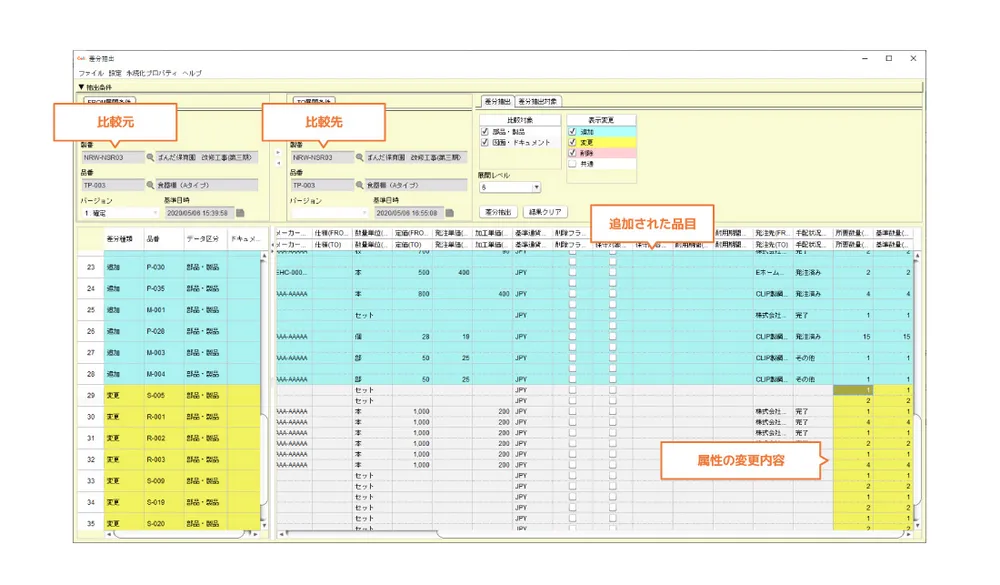Image resolution: width=1000 pixels, height=585 pixels.
Task: Click the 品番 column header in left table
Action: click(163, 239)
